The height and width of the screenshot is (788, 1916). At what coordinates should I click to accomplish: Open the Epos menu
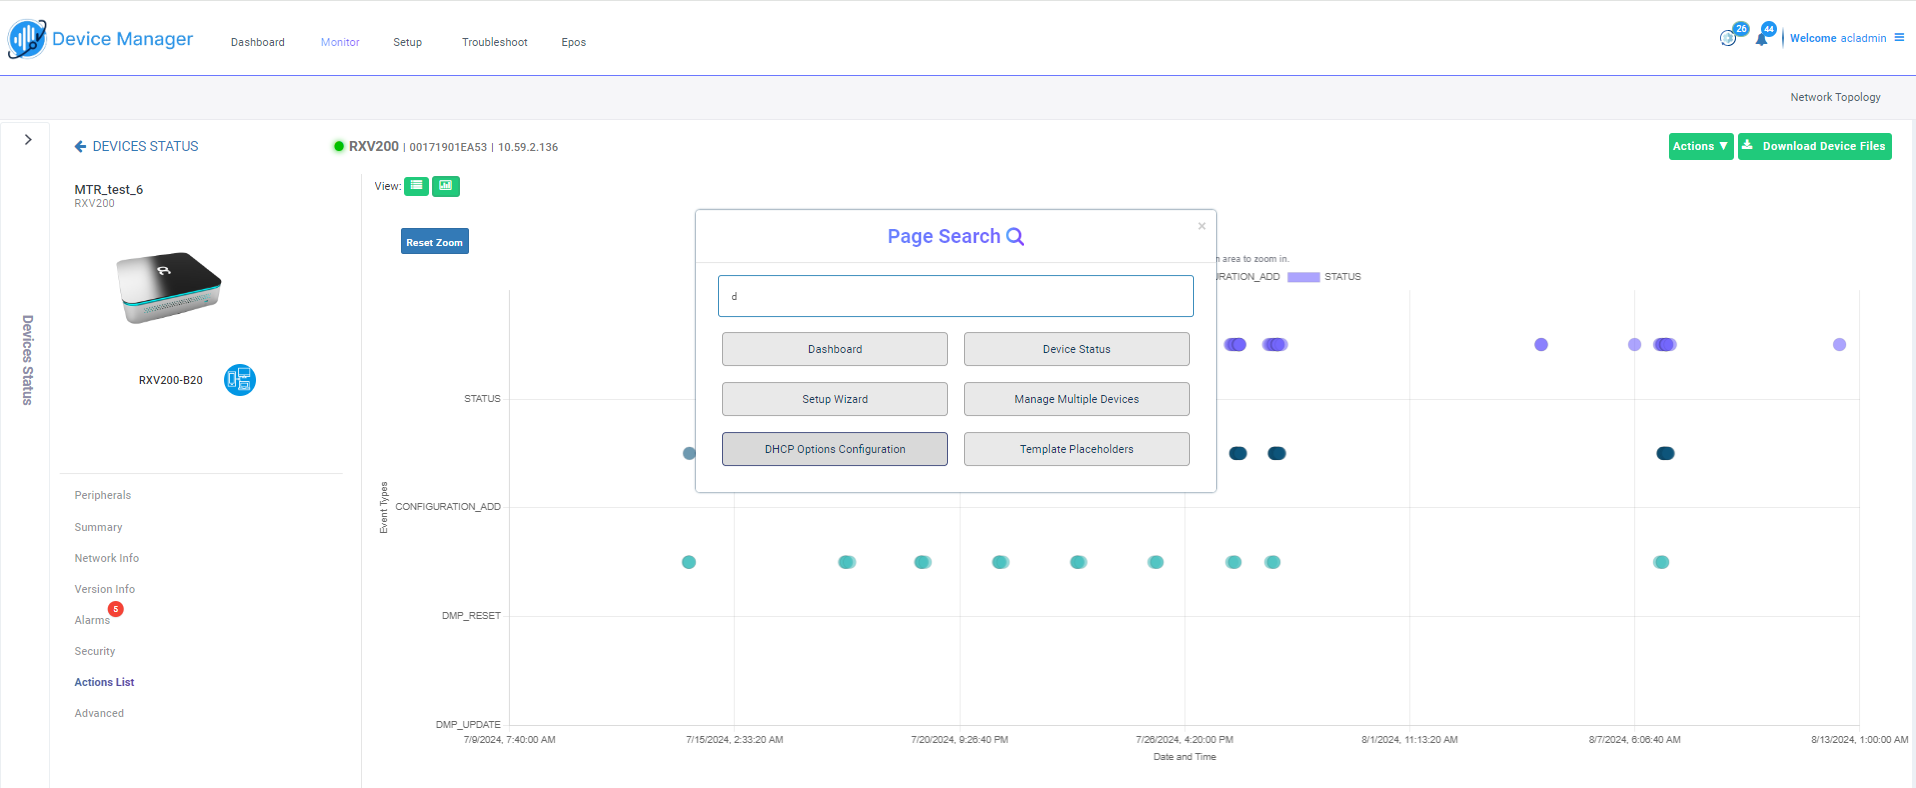pyautogui.click(x=574, y=42)
